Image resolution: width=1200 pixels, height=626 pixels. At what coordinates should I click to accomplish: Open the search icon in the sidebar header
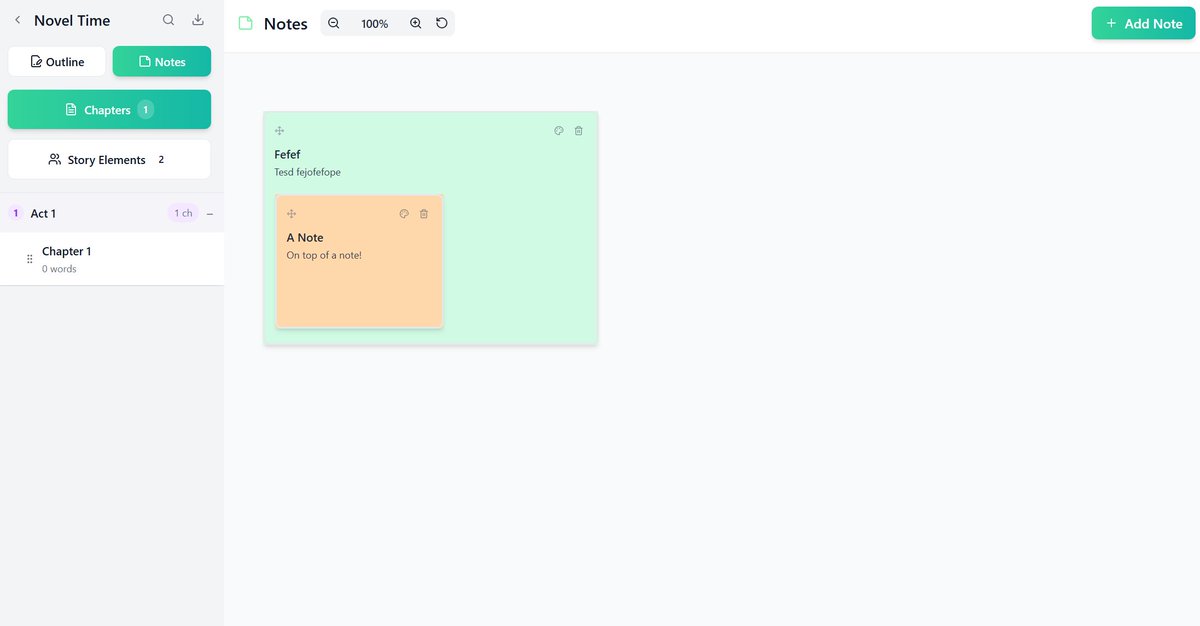[168, 20]
